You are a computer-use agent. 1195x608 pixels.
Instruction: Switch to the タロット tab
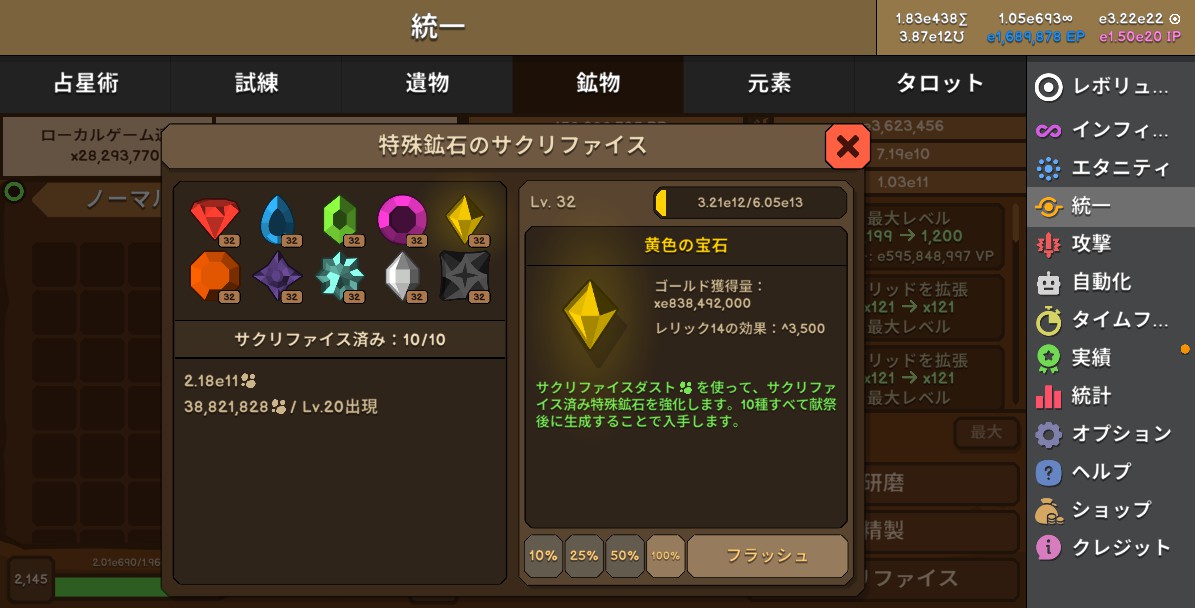click(940, 84)
